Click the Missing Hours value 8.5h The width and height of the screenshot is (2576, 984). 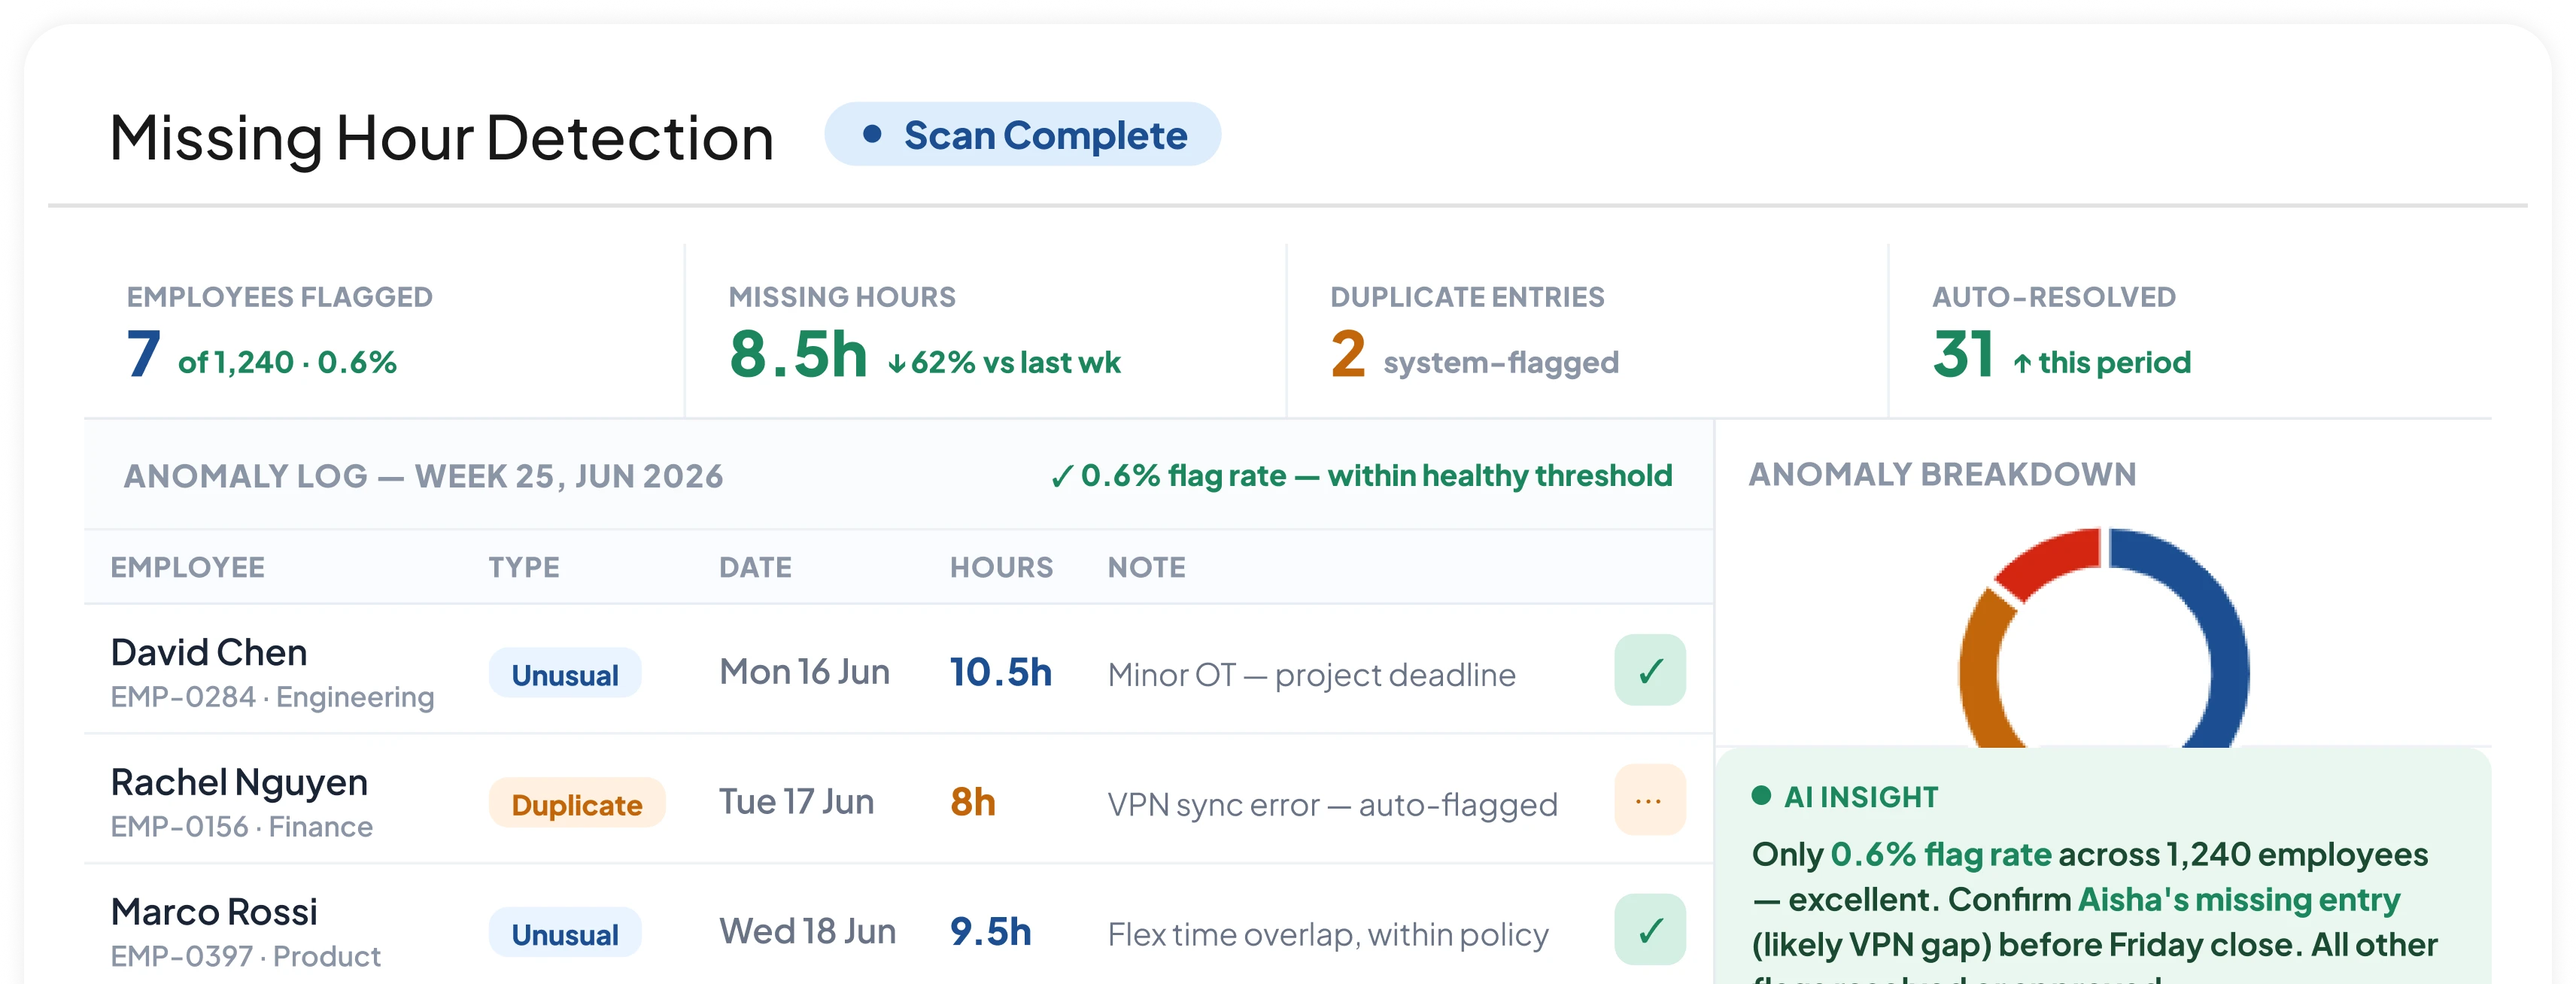798,354
